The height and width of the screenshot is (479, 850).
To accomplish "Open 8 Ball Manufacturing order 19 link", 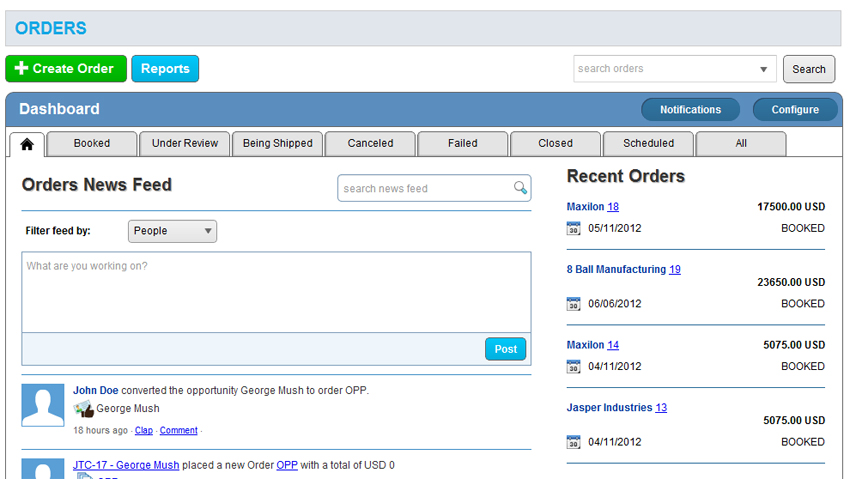I will (675, 269).
